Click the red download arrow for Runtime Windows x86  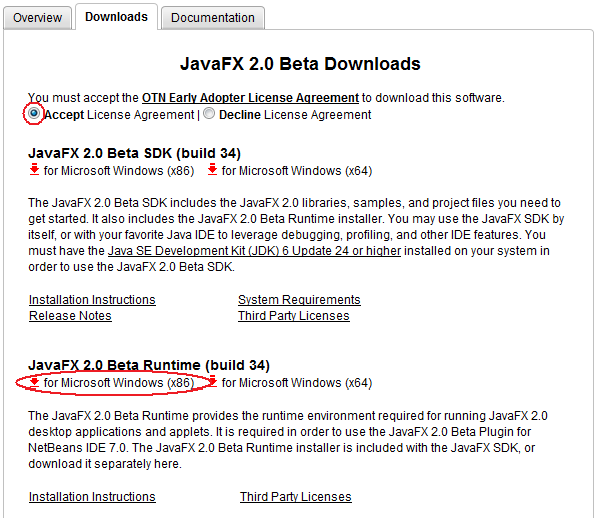tap(34, 382)
